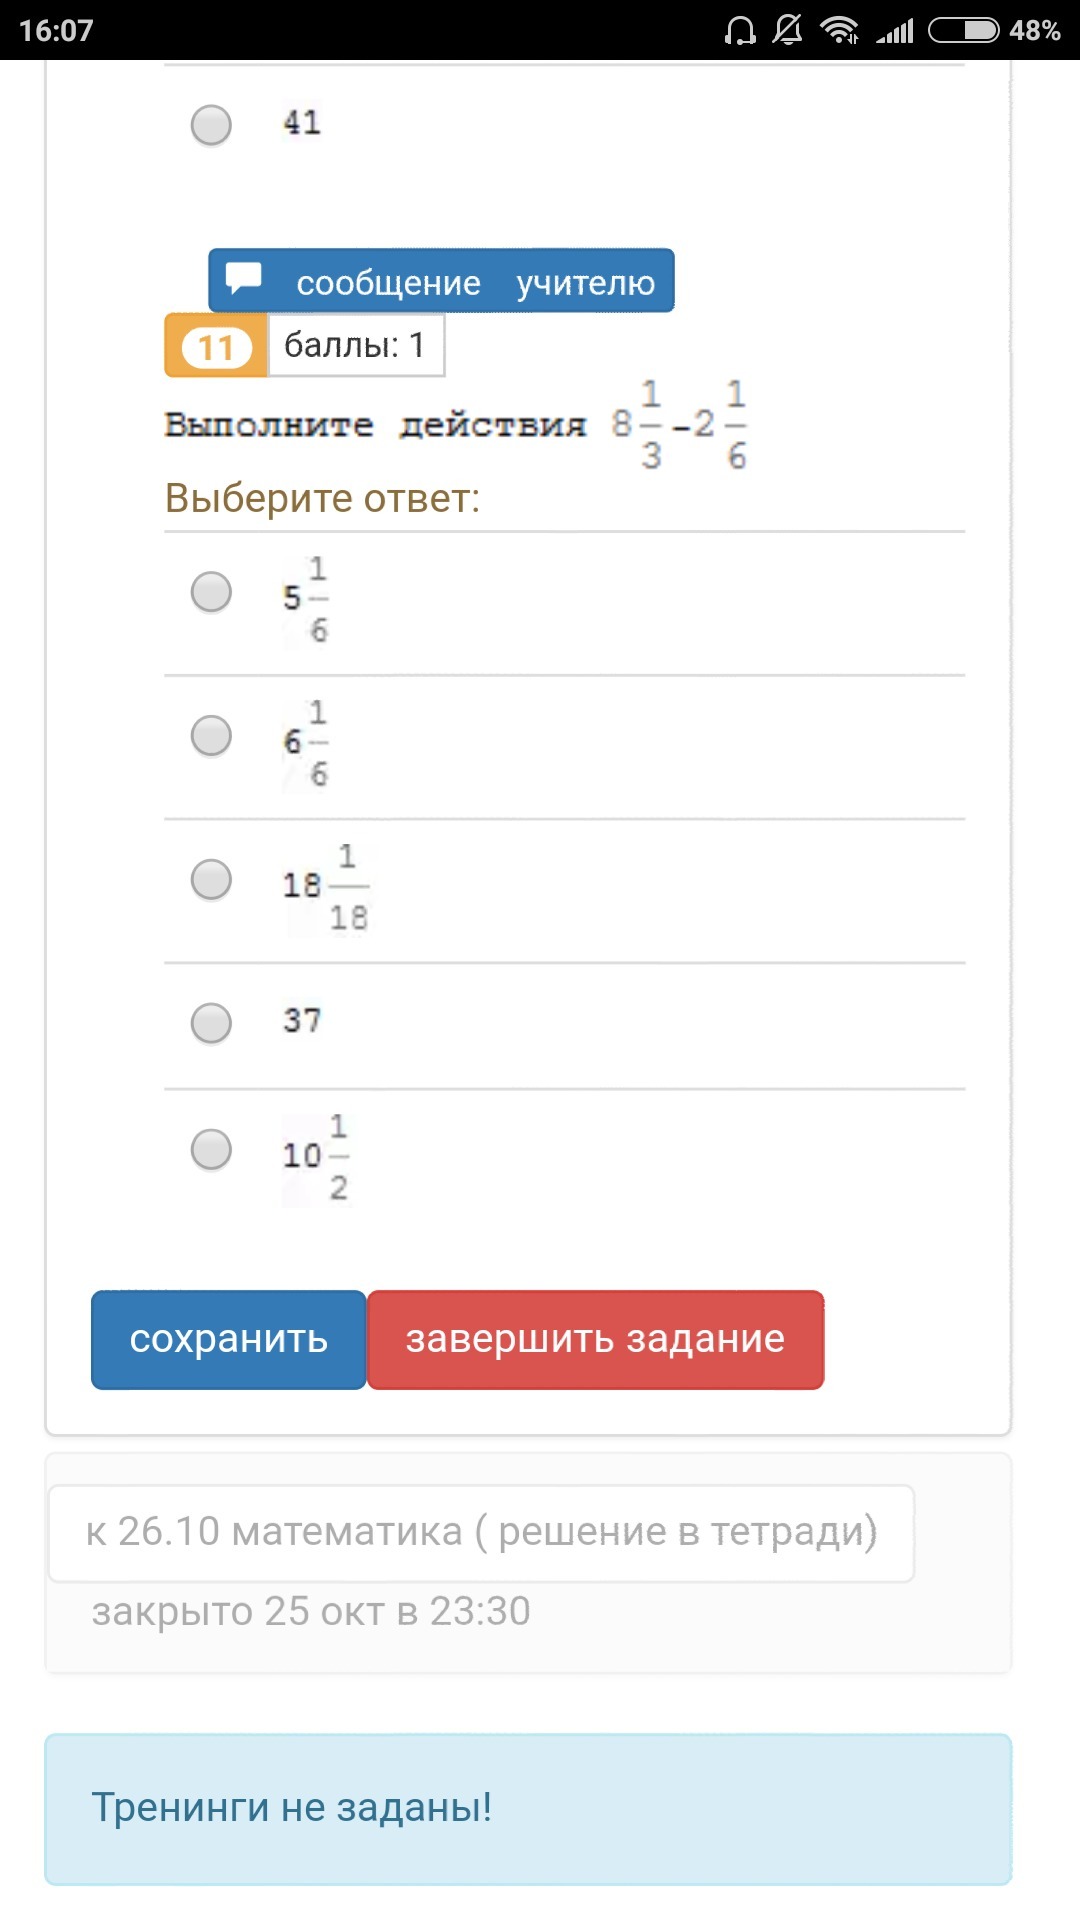Select answer option 41
This screenshot has width=1080, height=1920.
[x=211, y=125]
